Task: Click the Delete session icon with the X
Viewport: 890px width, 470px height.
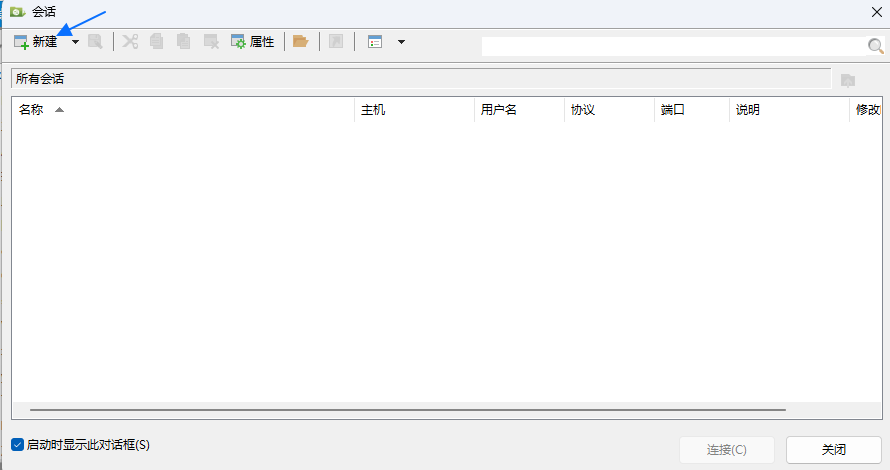Action: point(211,42)
